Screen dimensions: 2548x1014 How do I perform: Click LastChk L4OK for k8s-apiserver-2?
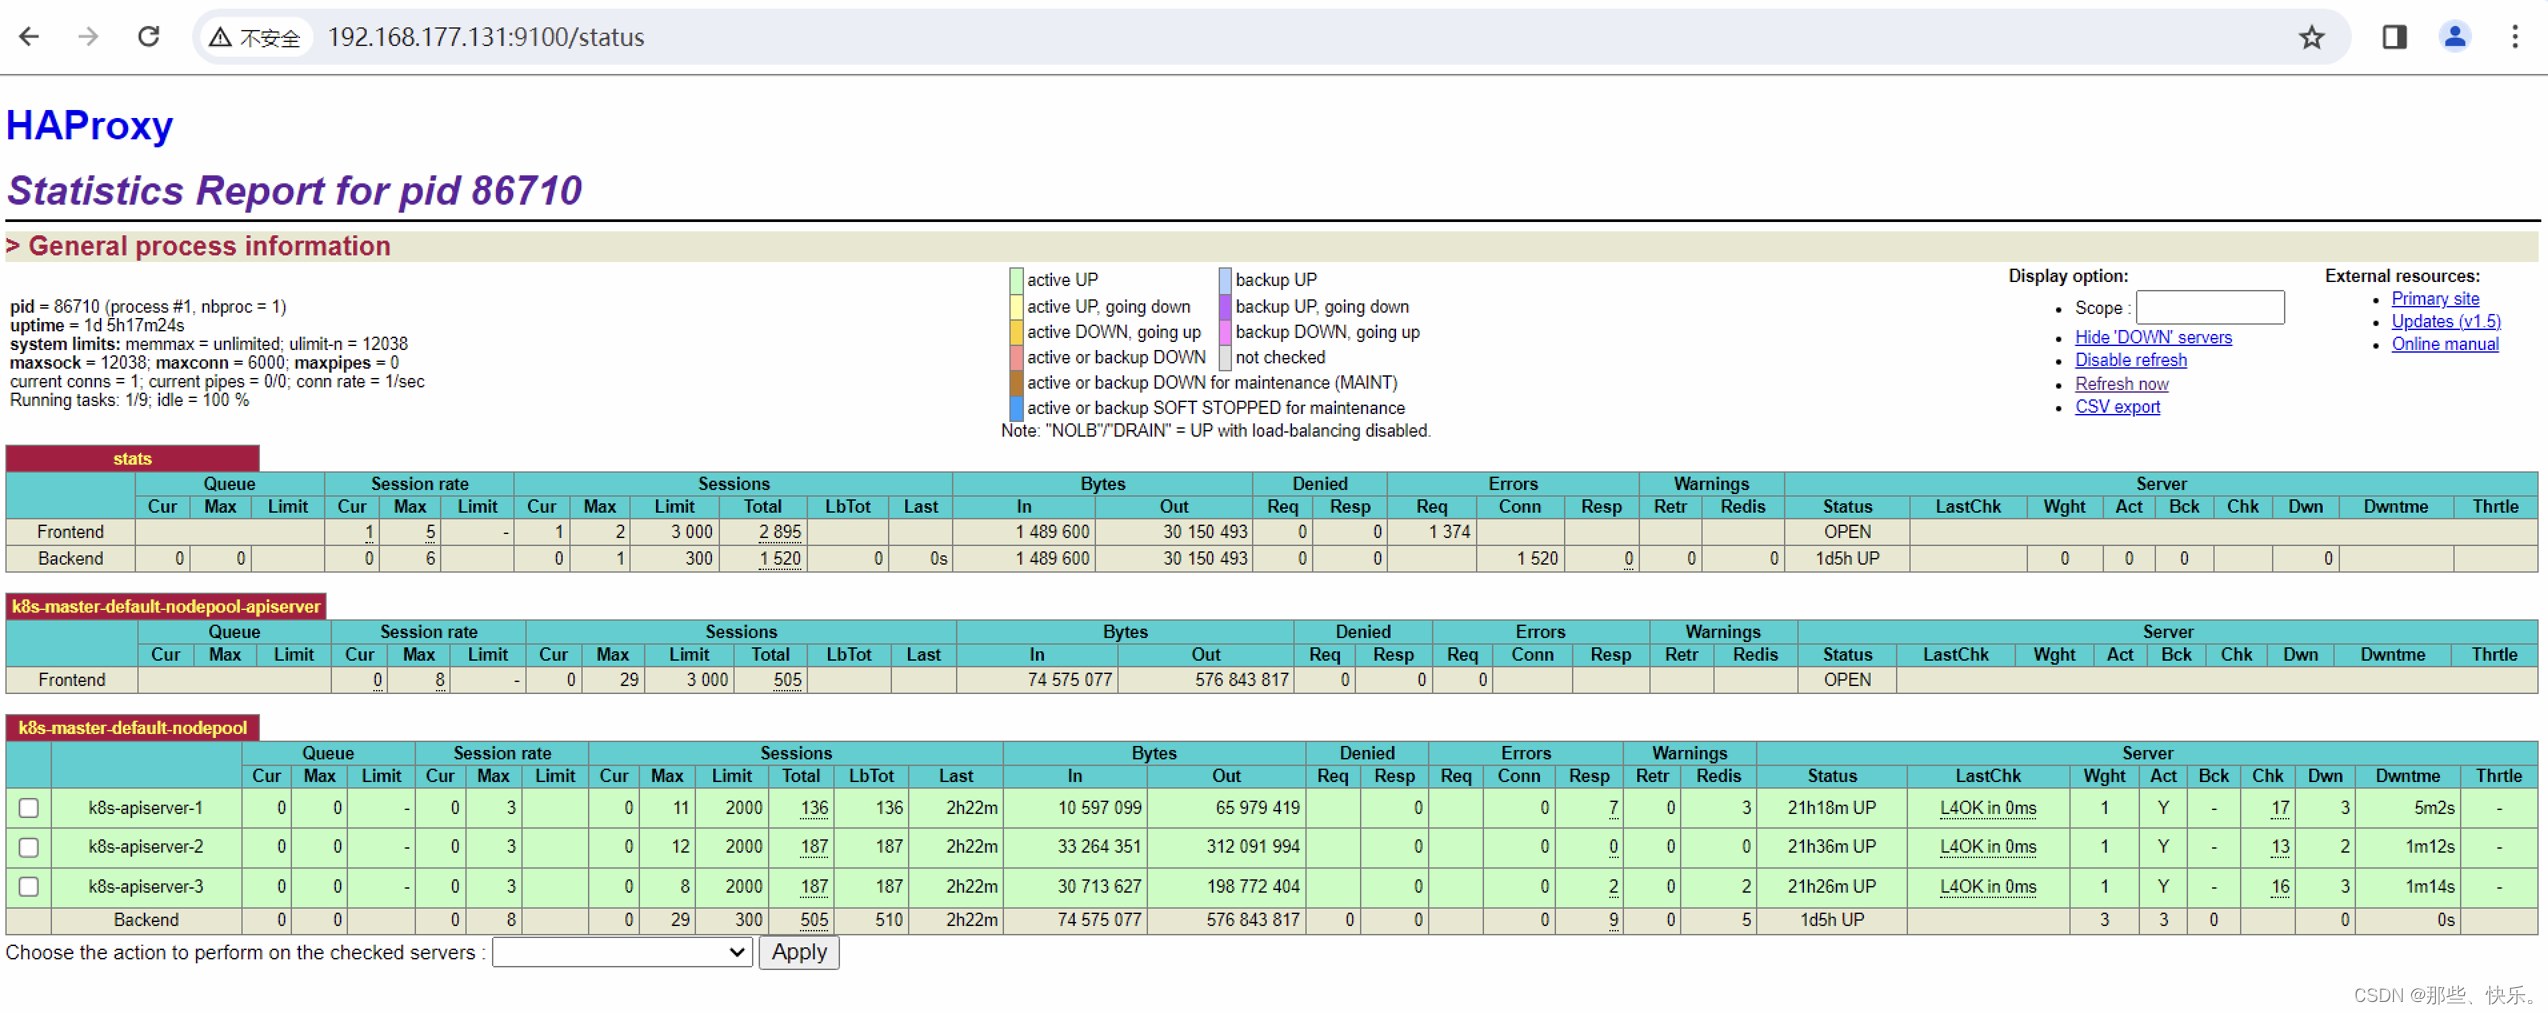[x=1988, y=848]
